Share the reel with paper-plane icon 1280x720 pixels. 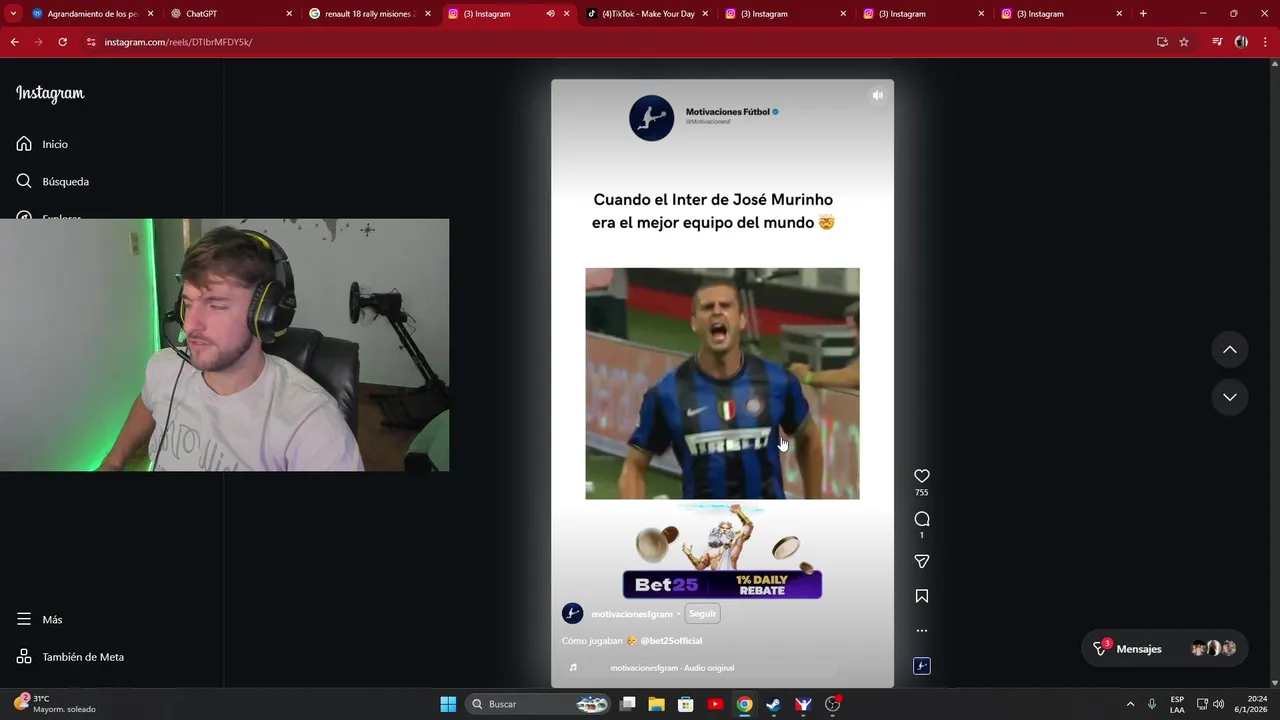[x=922, y=562]
